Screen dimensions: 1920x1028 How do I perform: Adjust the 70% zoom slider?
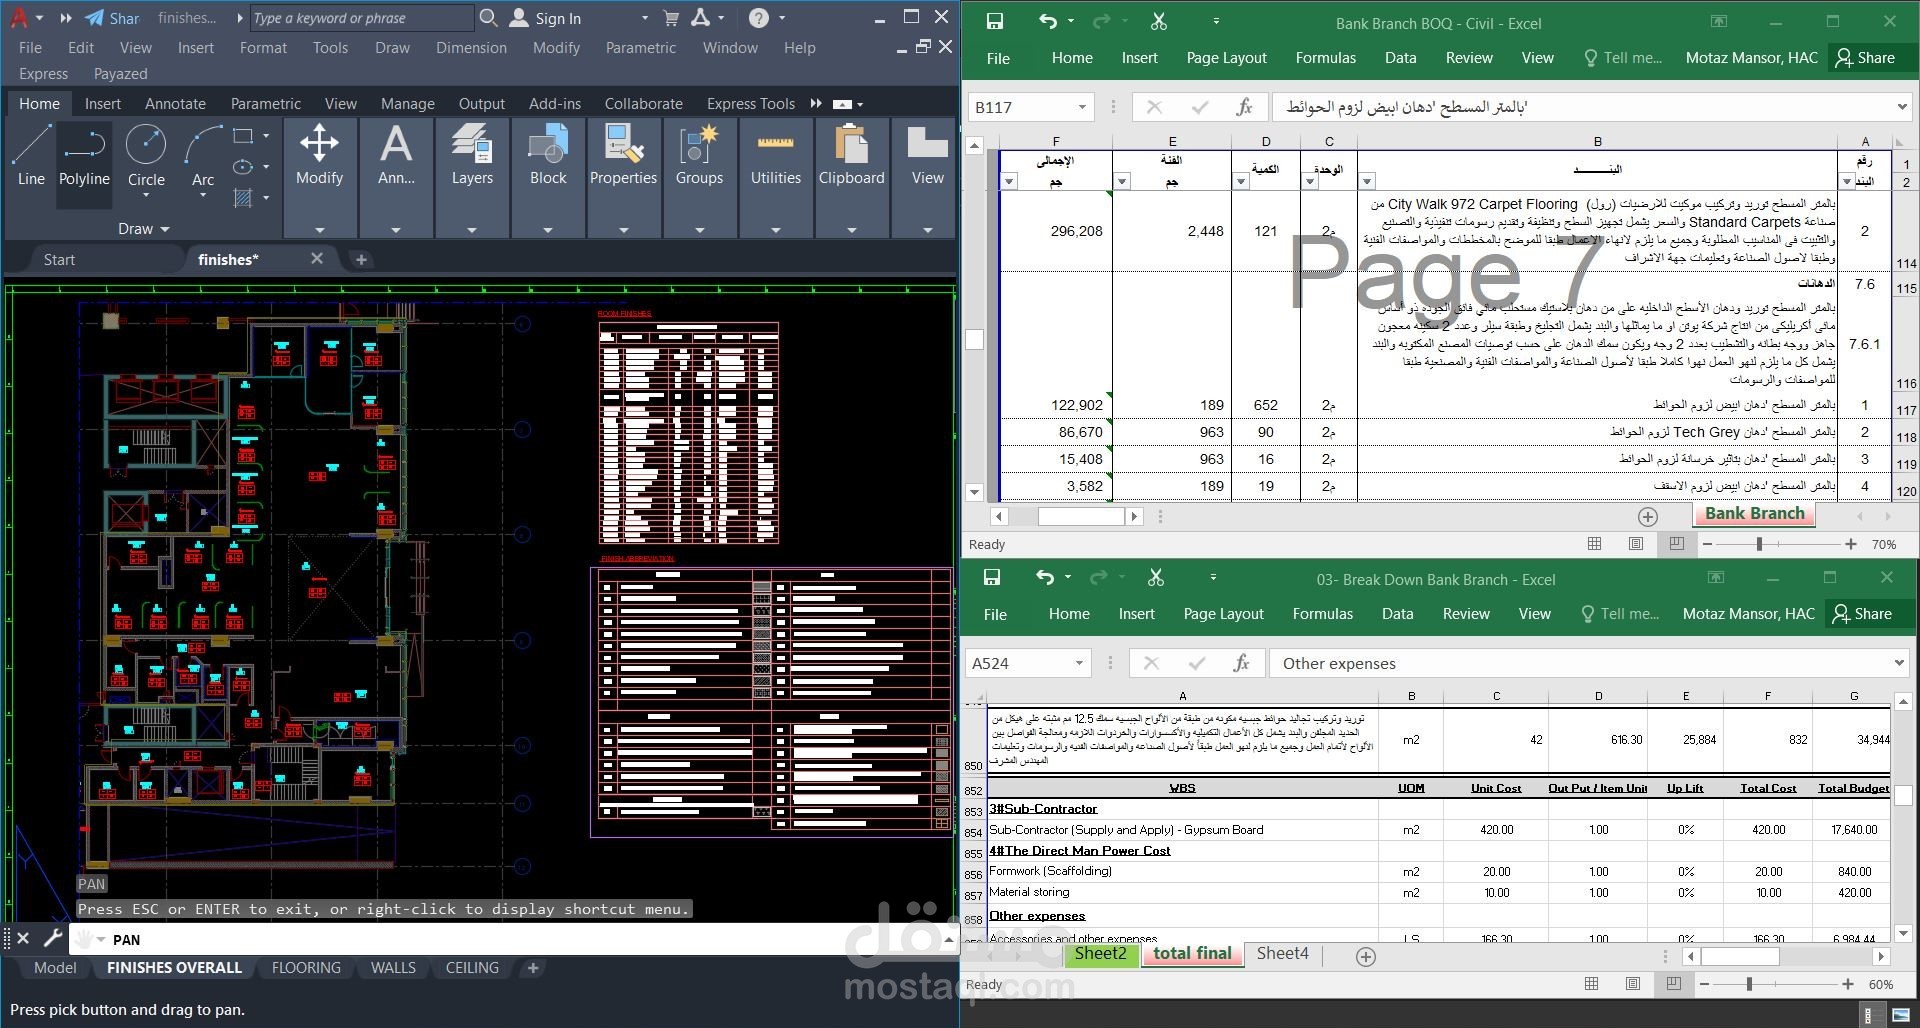coord(1759,544)
